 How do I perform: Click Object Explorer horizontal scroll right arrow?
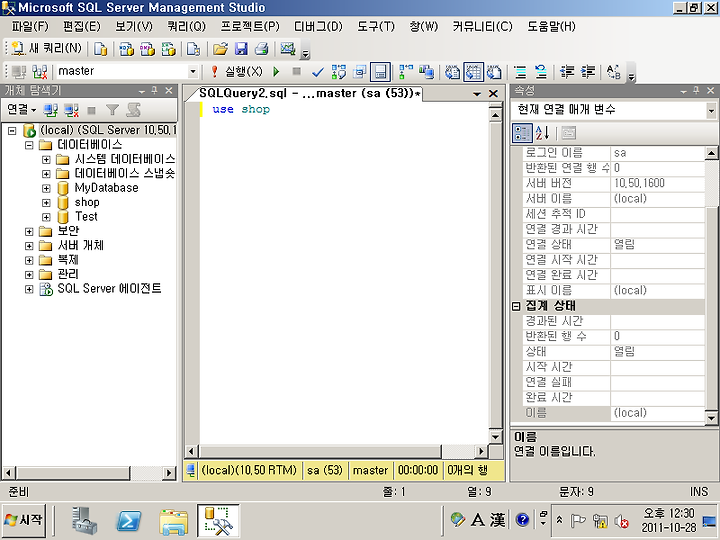pyautogui.click(x=169, y=472)
